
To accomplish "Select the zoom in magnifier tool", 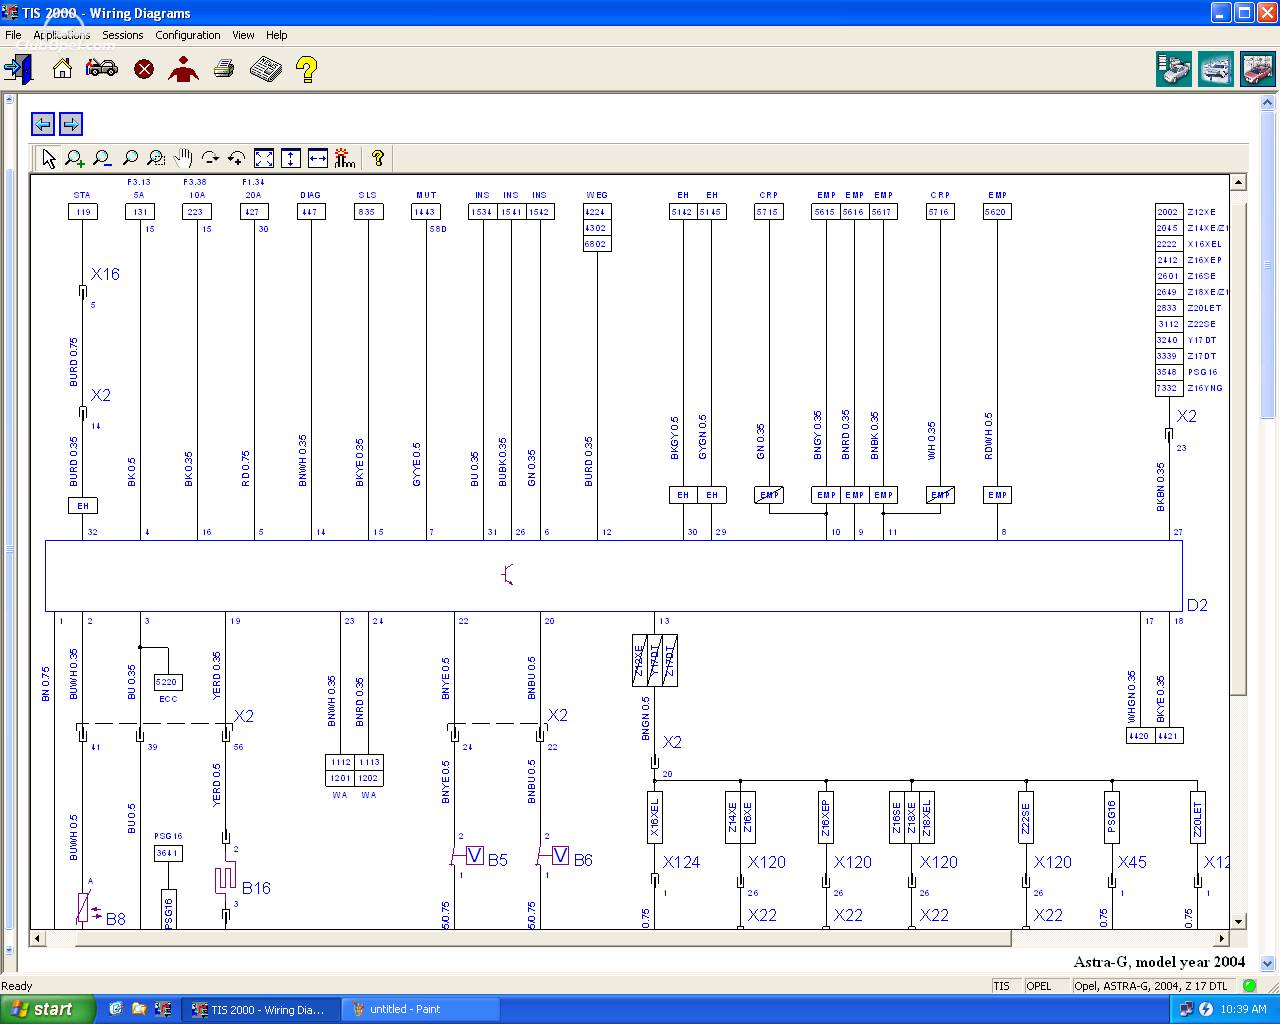I will click(x=75, y=158).
